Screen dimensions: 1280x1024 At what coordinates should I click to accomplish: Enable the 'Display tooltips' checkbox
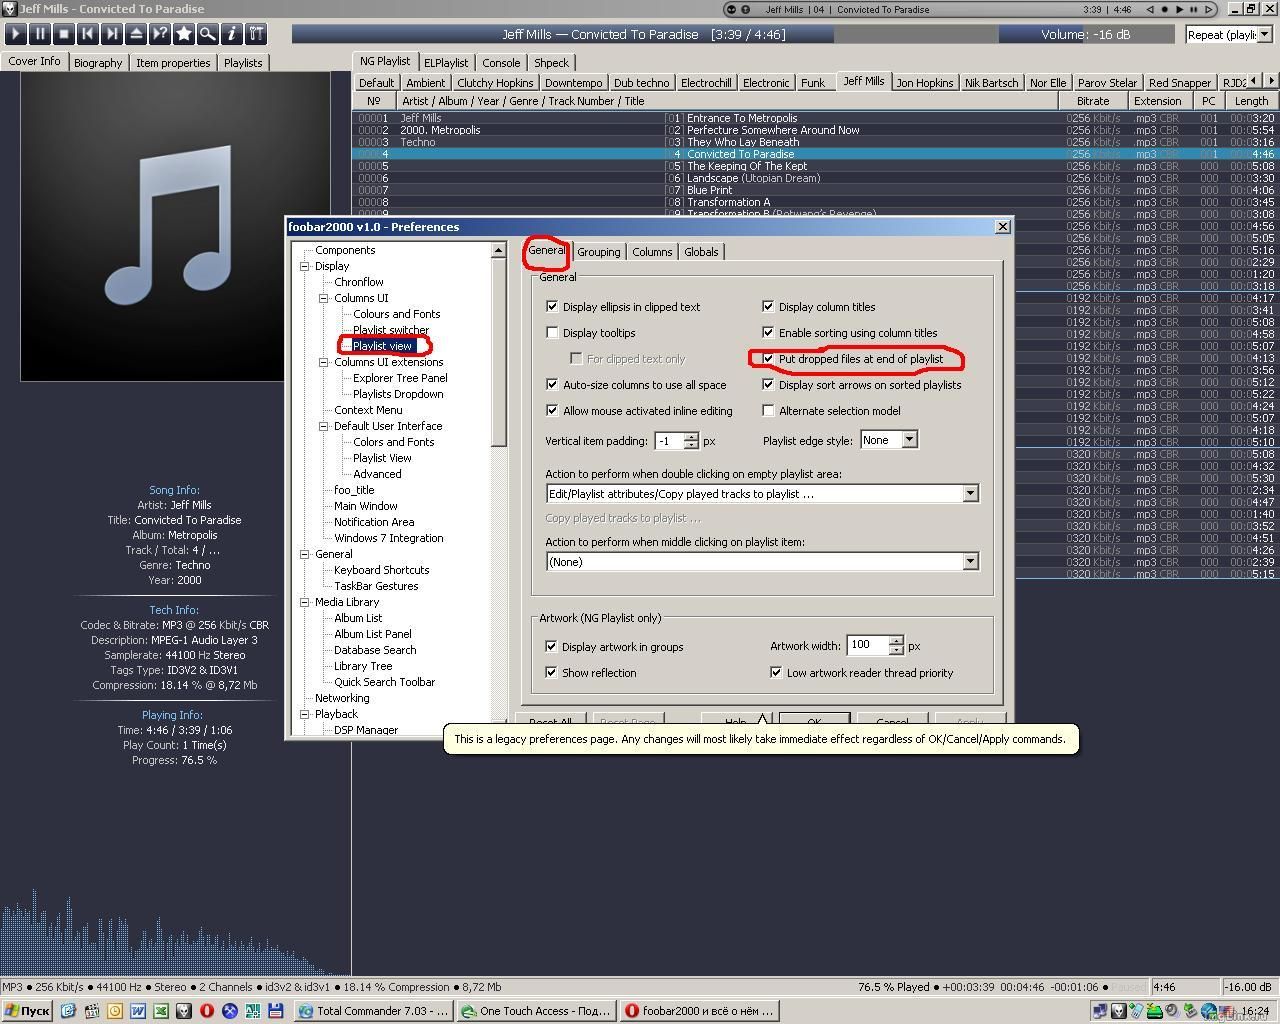point(552,333)
